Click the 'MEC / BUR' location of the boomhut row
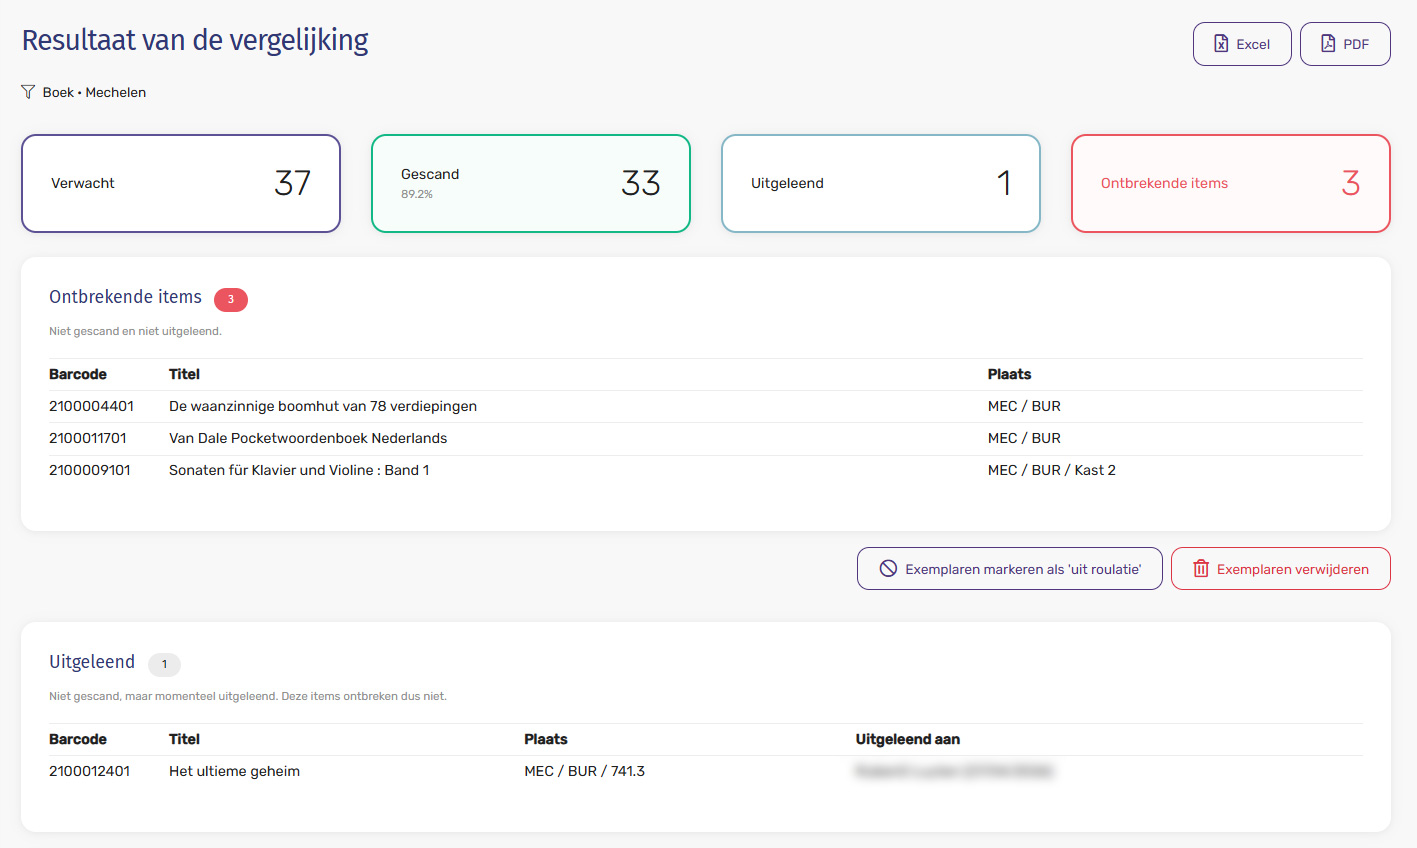 pyautogui.click(x=1024, y=406)
